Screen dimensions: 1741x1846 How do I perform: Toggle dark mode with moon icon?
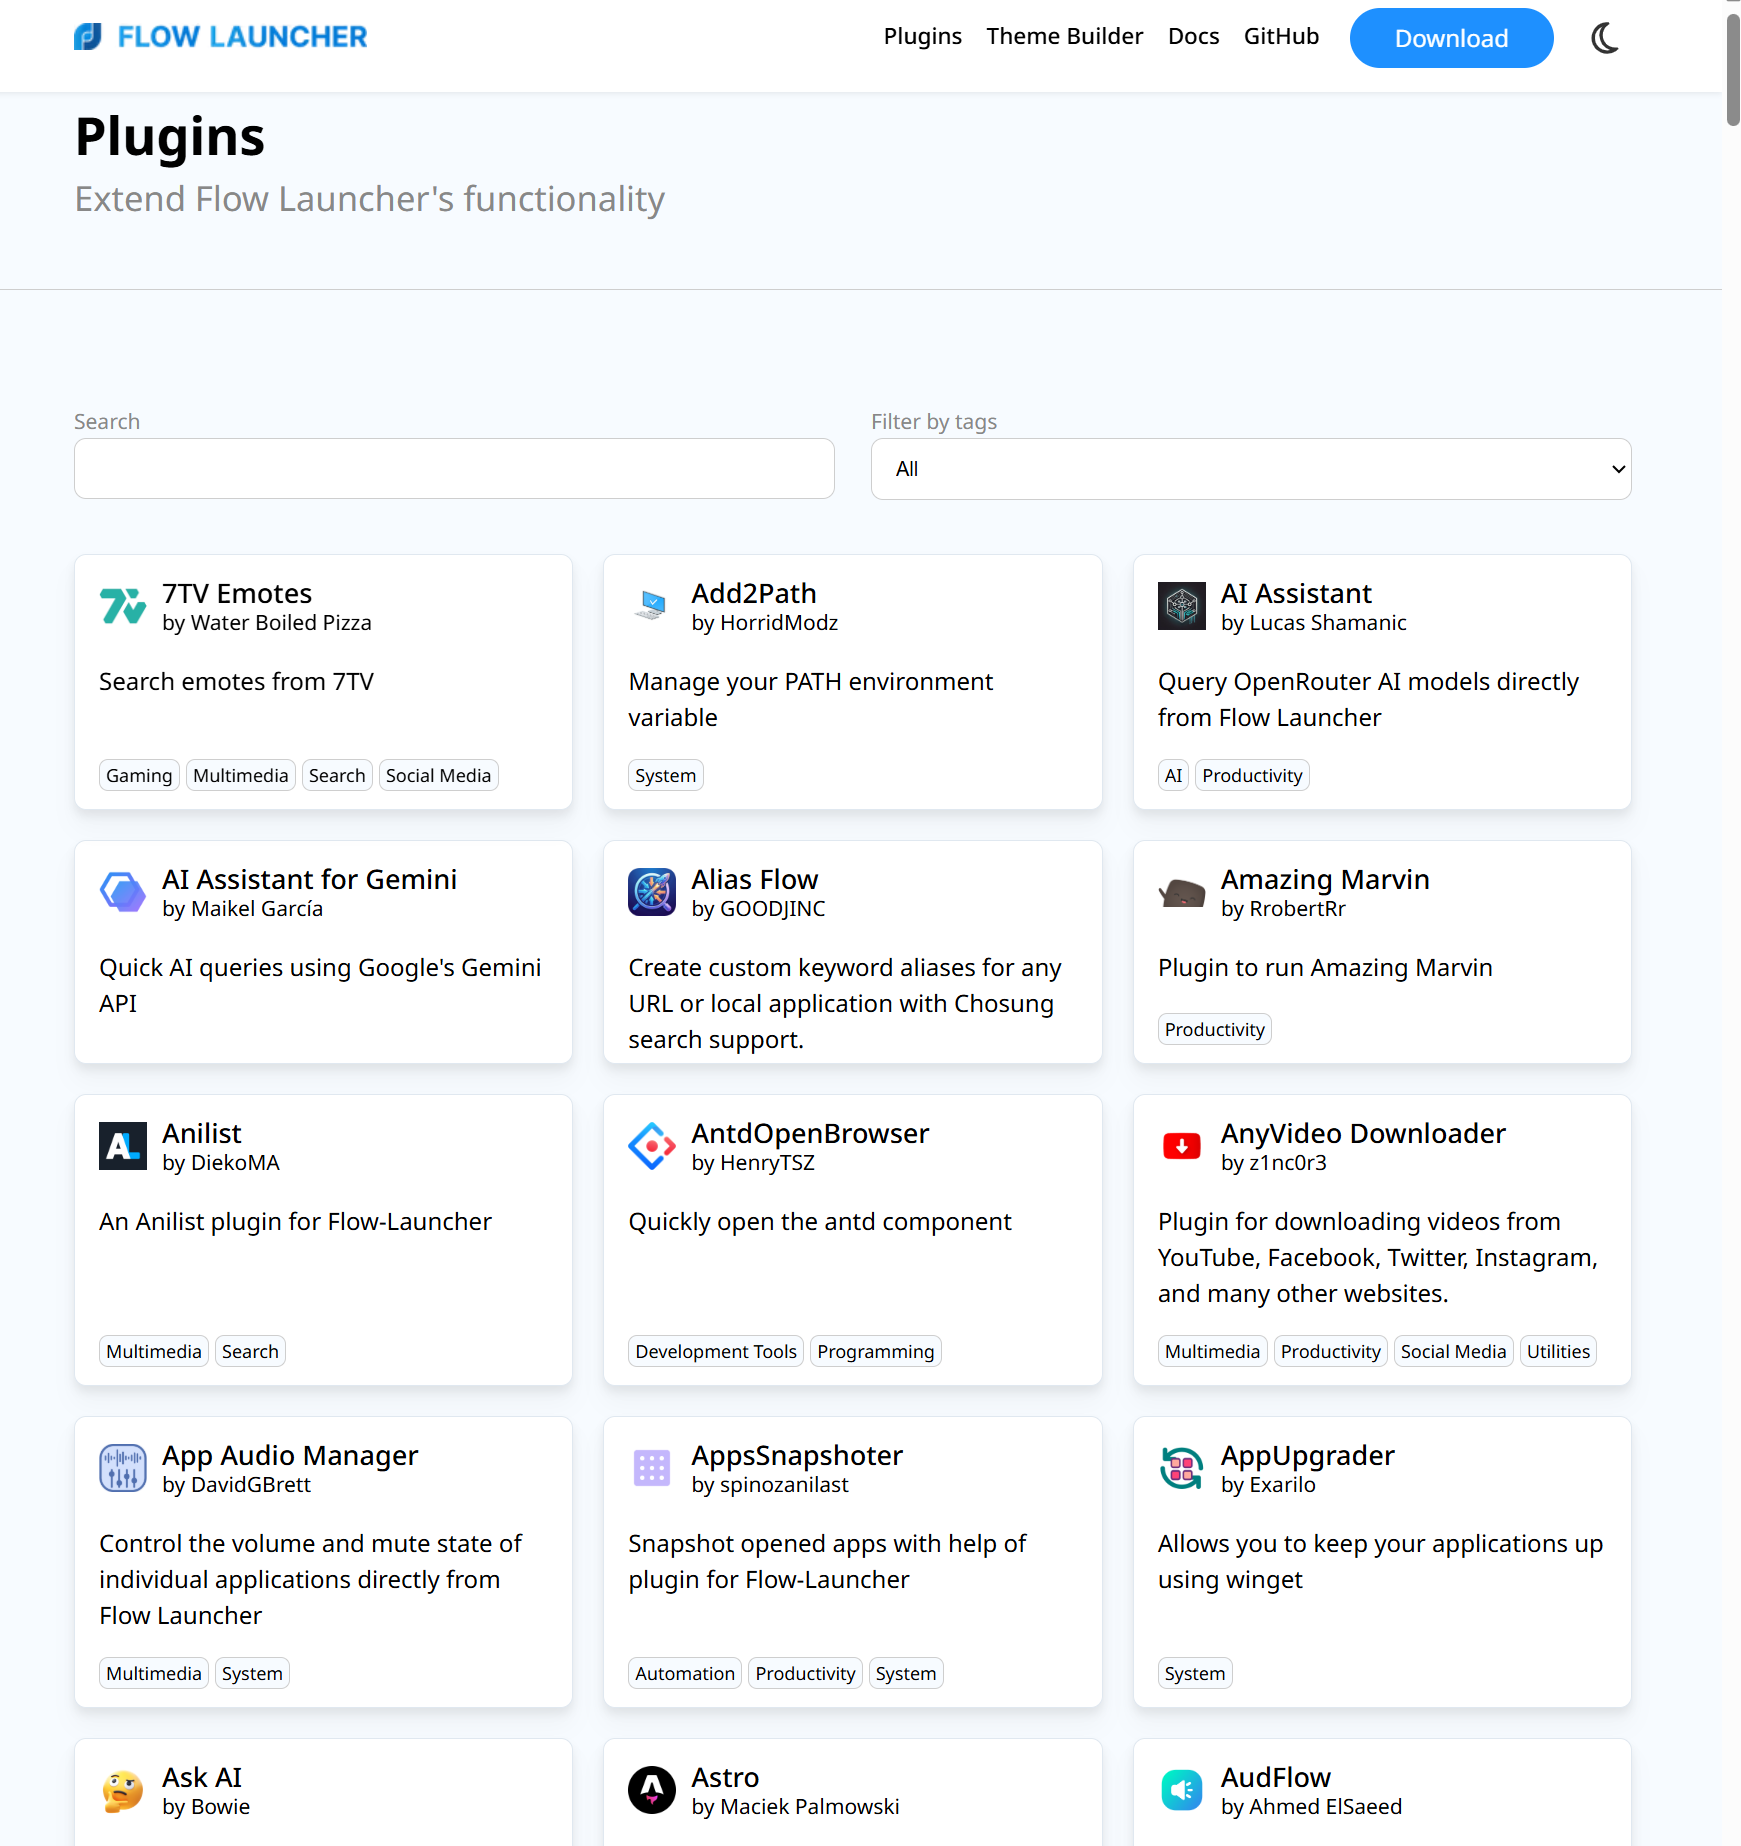pos(1605,38)
